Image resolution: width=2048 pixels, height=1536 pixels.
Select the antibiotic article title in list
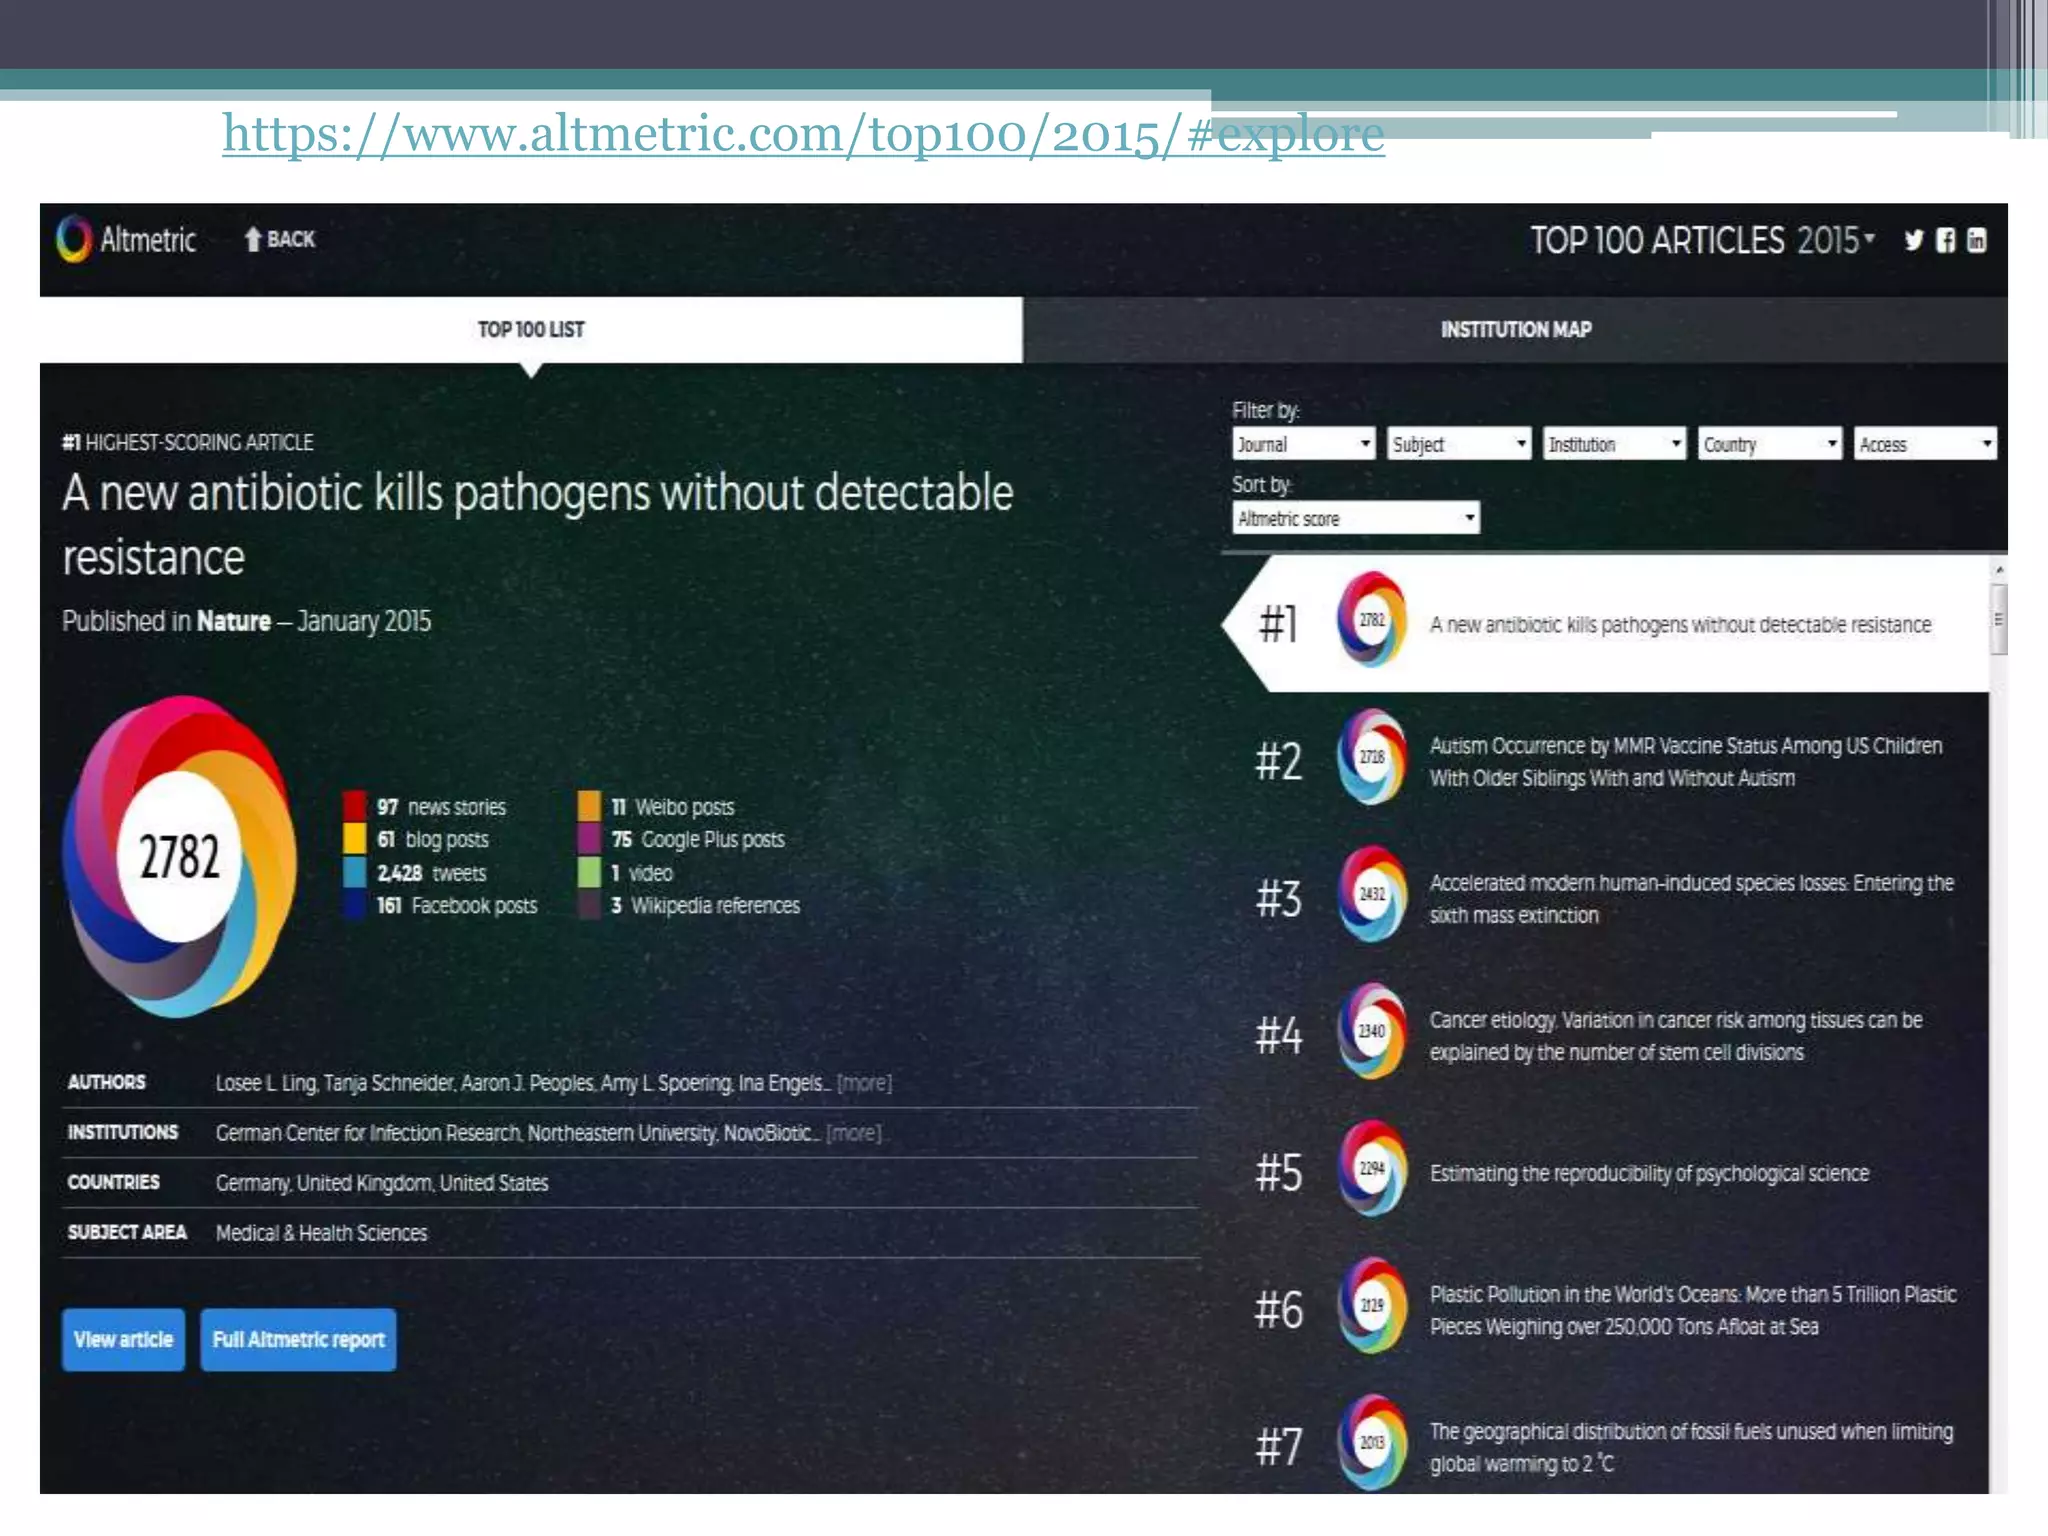coord(1680,625)
